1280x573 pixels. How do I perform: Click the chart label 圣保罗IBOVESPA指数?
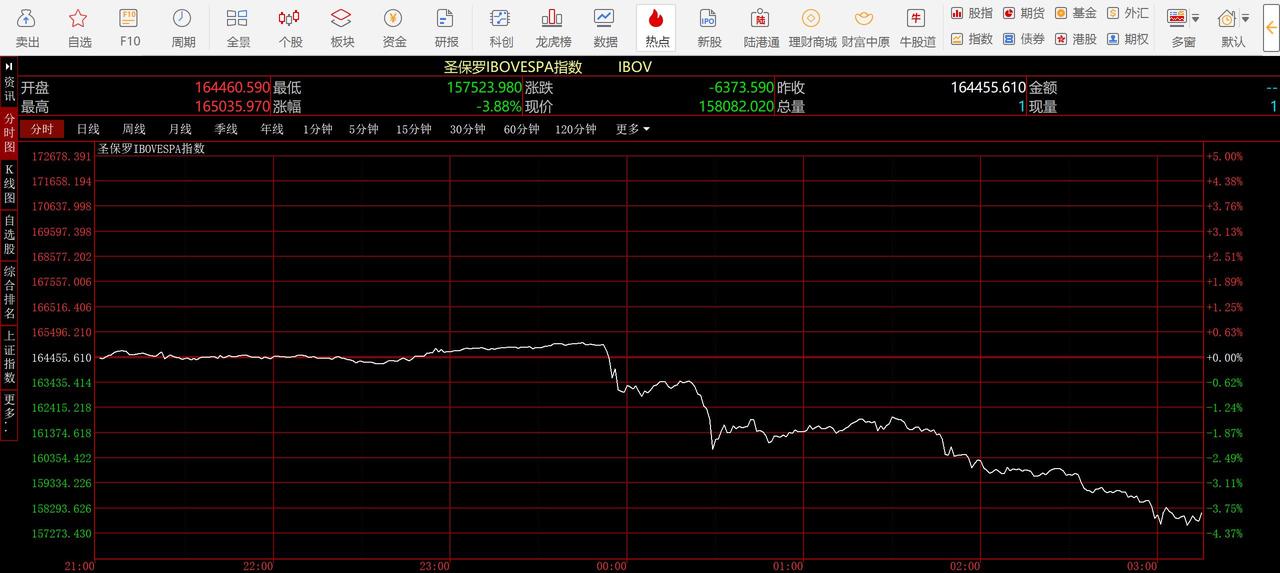coord(151,148)
